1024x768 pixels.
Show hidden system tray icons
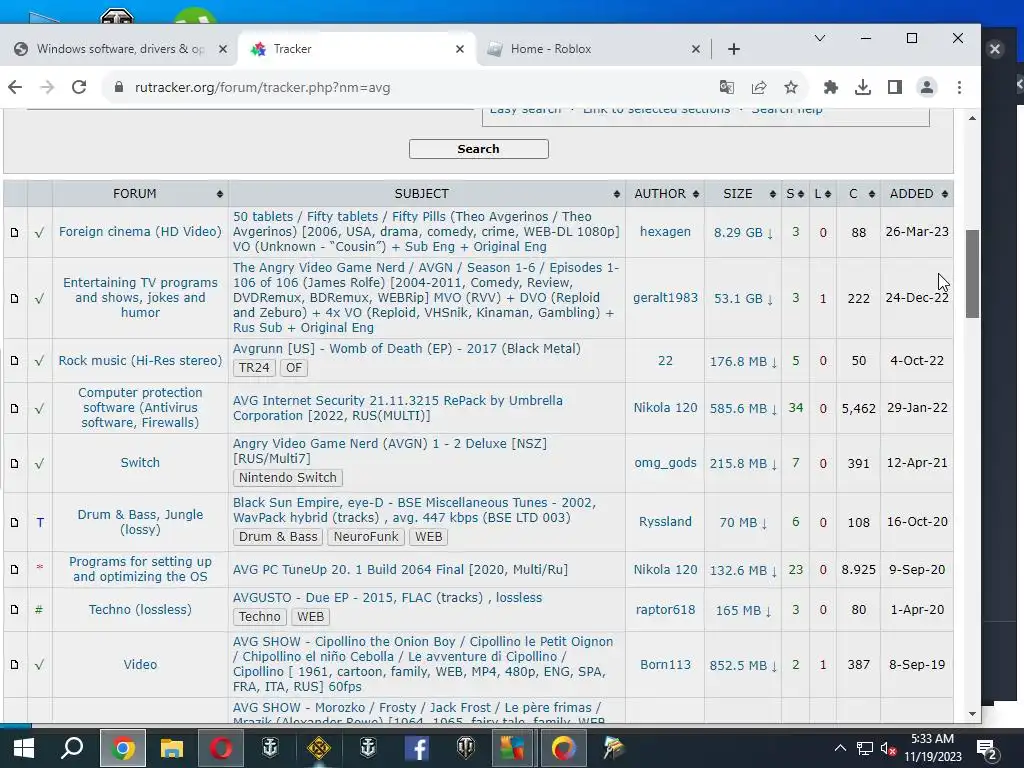pos(840,748)
